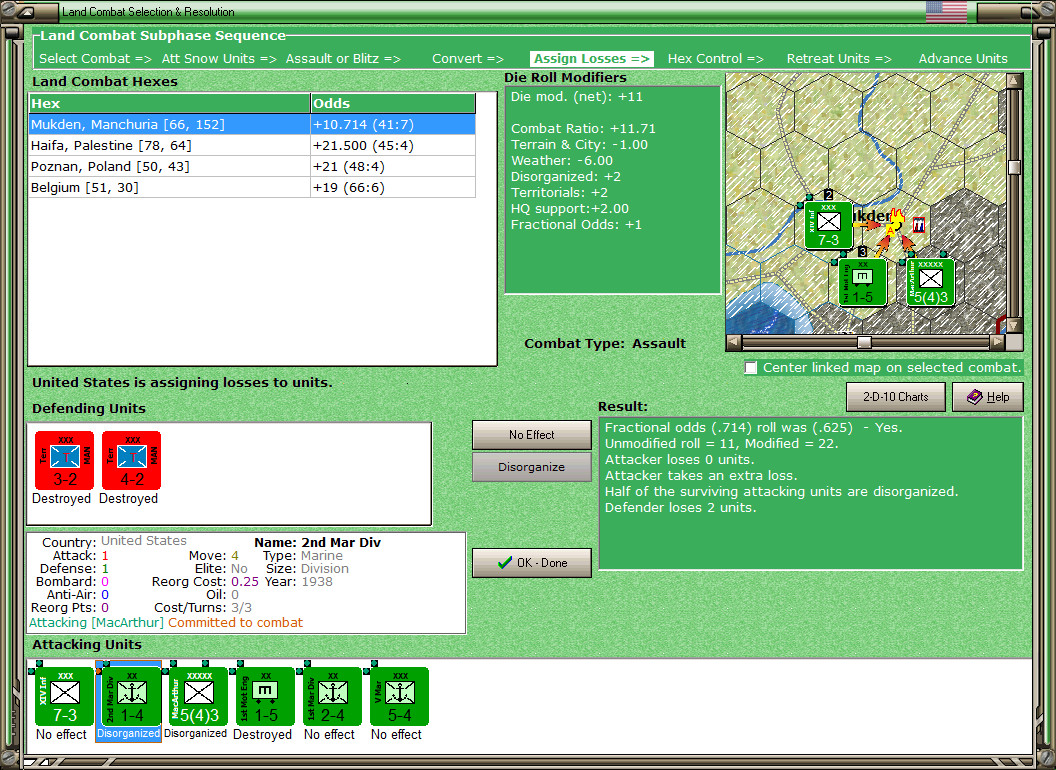Click the Assault or Blitz subphase step

coord(343,59)
